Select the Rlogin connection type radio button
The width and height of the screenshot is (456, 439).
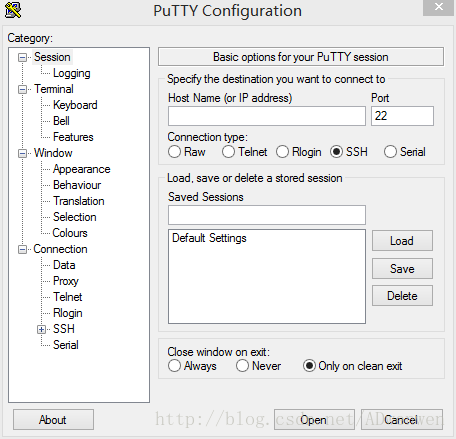click(282, 152)
